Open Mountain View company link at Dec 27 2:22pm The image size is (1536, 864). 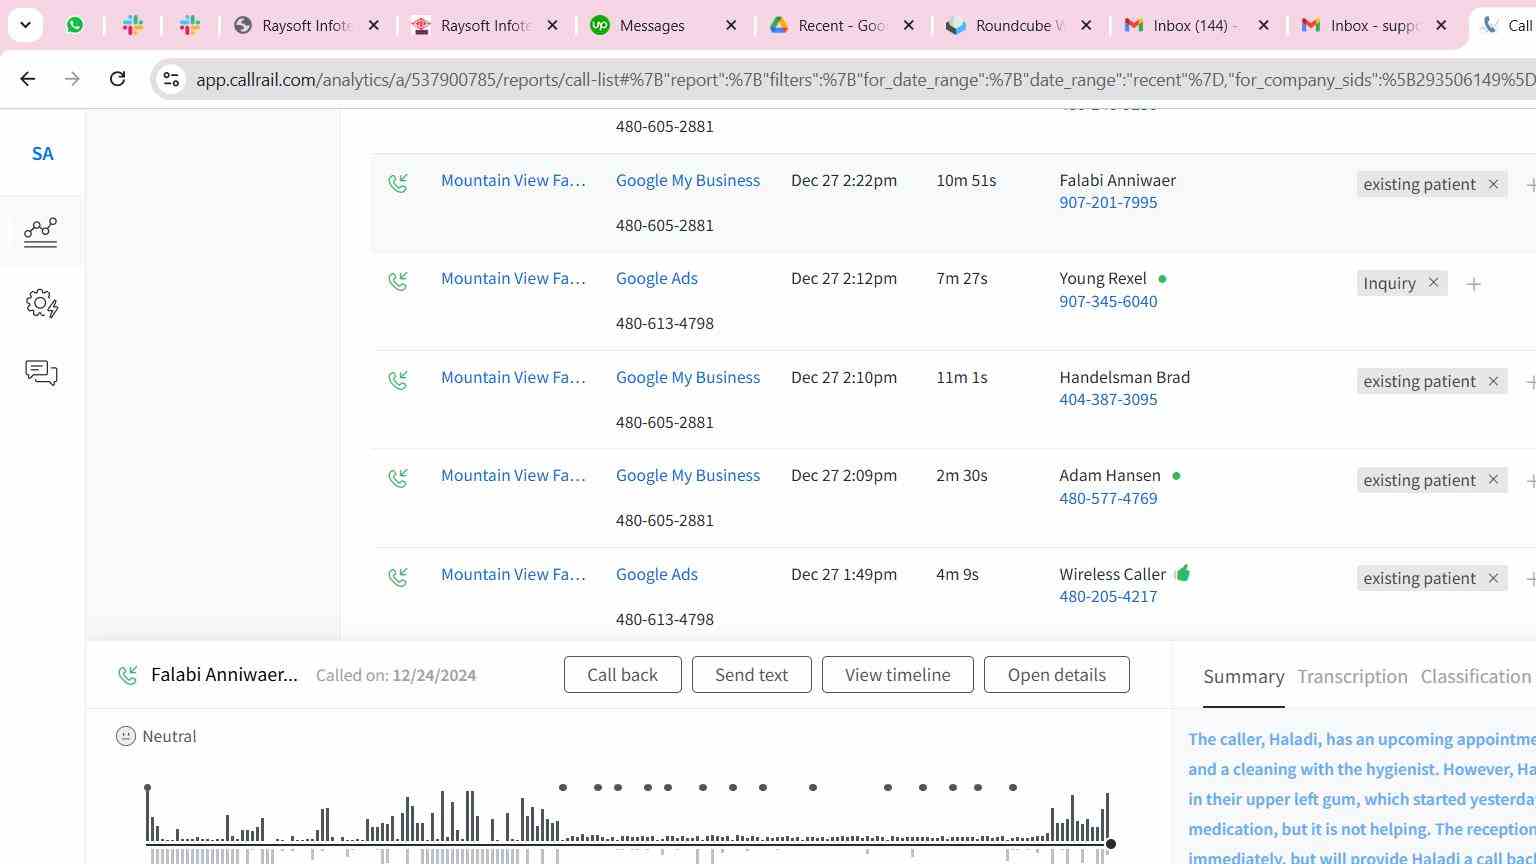pyautogui.click(x=513, y=180)
